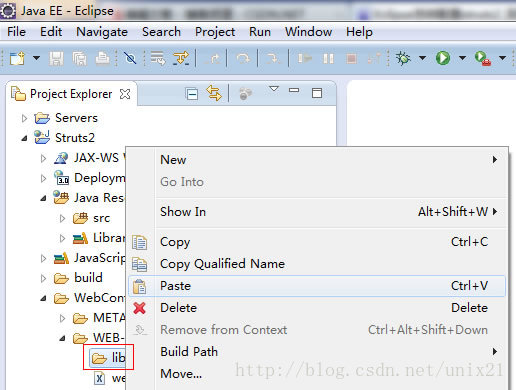Select the Servers folder

66,118
